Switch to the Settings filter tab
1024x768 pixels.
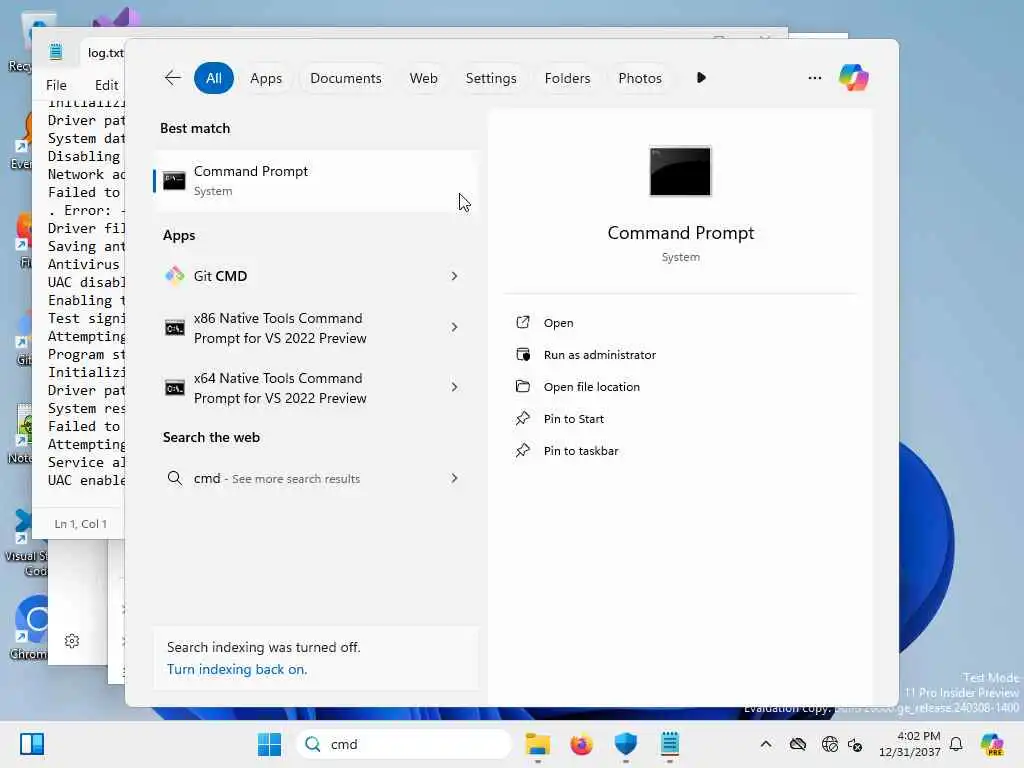pos(490,78)
